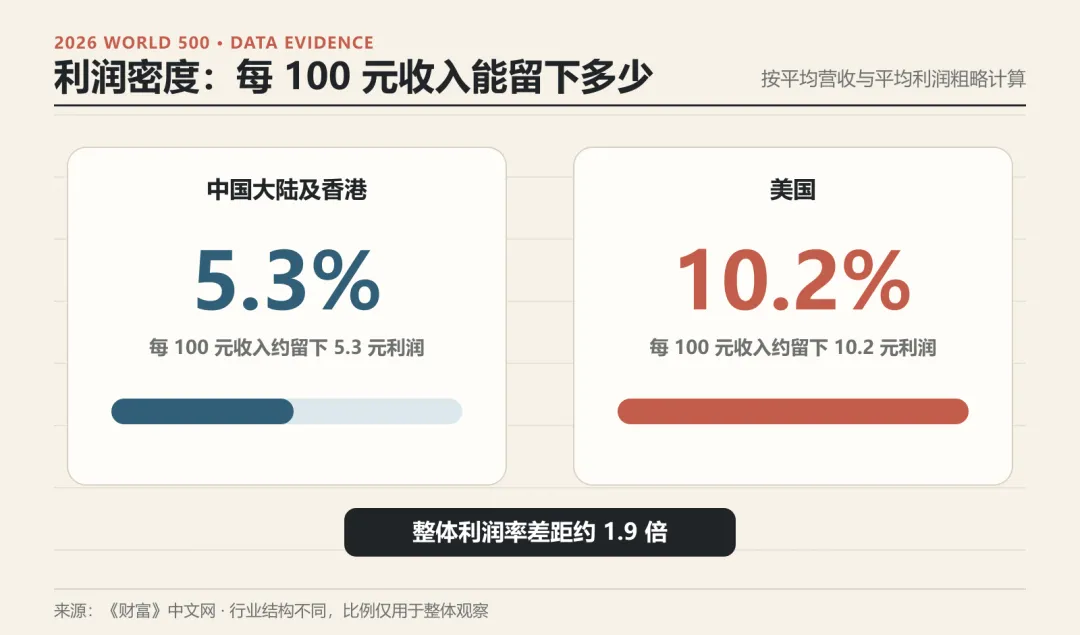Select the 美国 card heading
The width and height of the screenshot is (1080, 635).
click(x=793, y=189)
